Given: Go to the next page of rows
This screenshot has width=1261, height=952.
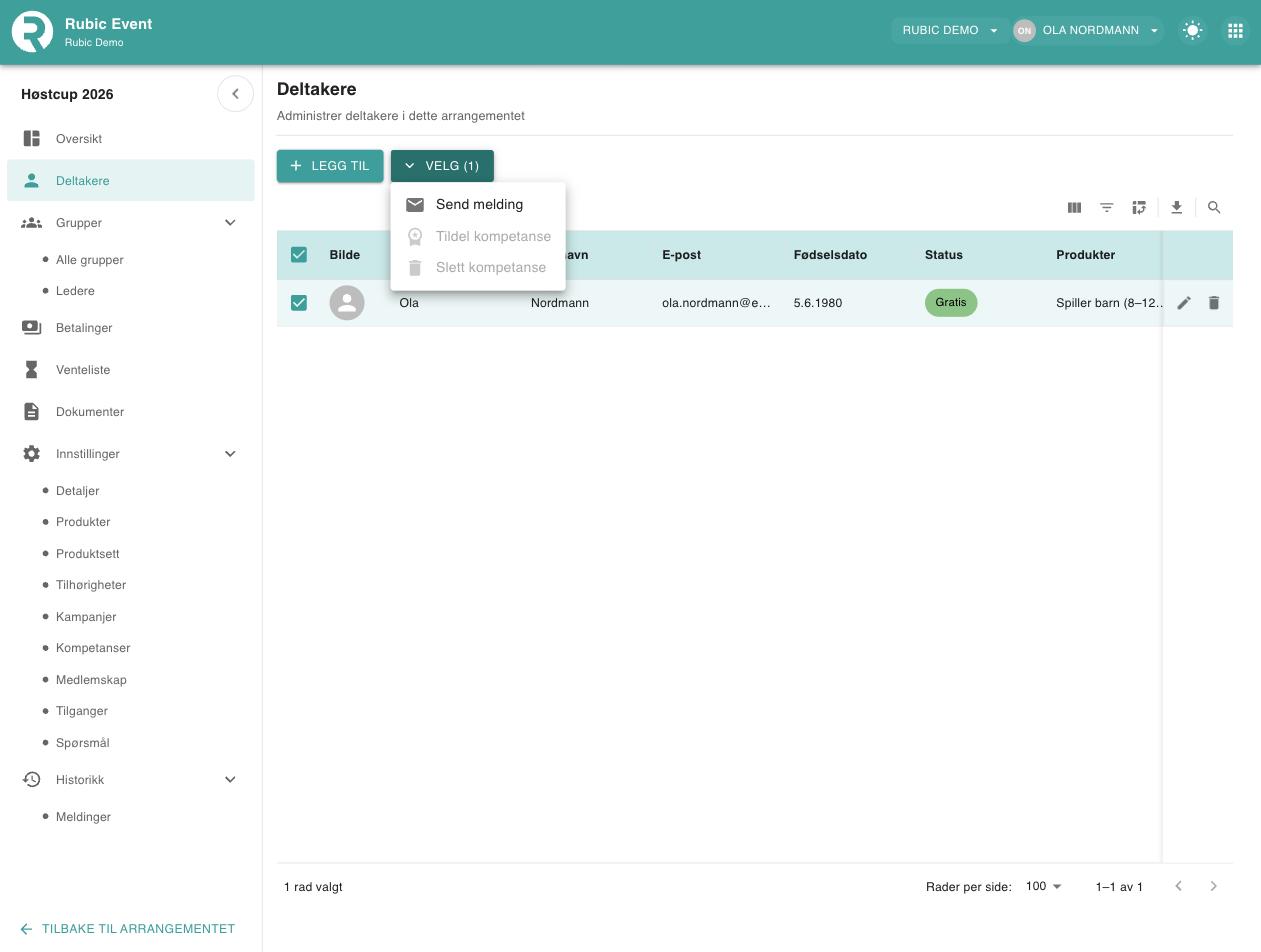Looking at the screenshot, I should tap(1214, 886).
